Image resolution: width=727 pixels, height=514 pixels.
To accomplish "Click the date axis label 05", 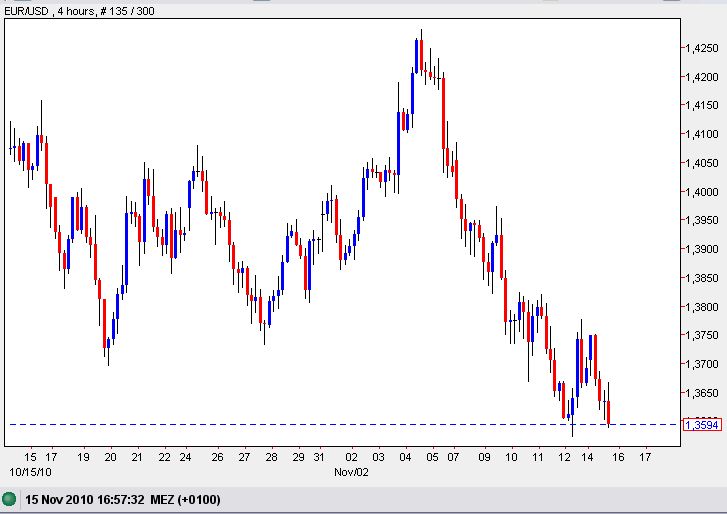I will point(432,457).
